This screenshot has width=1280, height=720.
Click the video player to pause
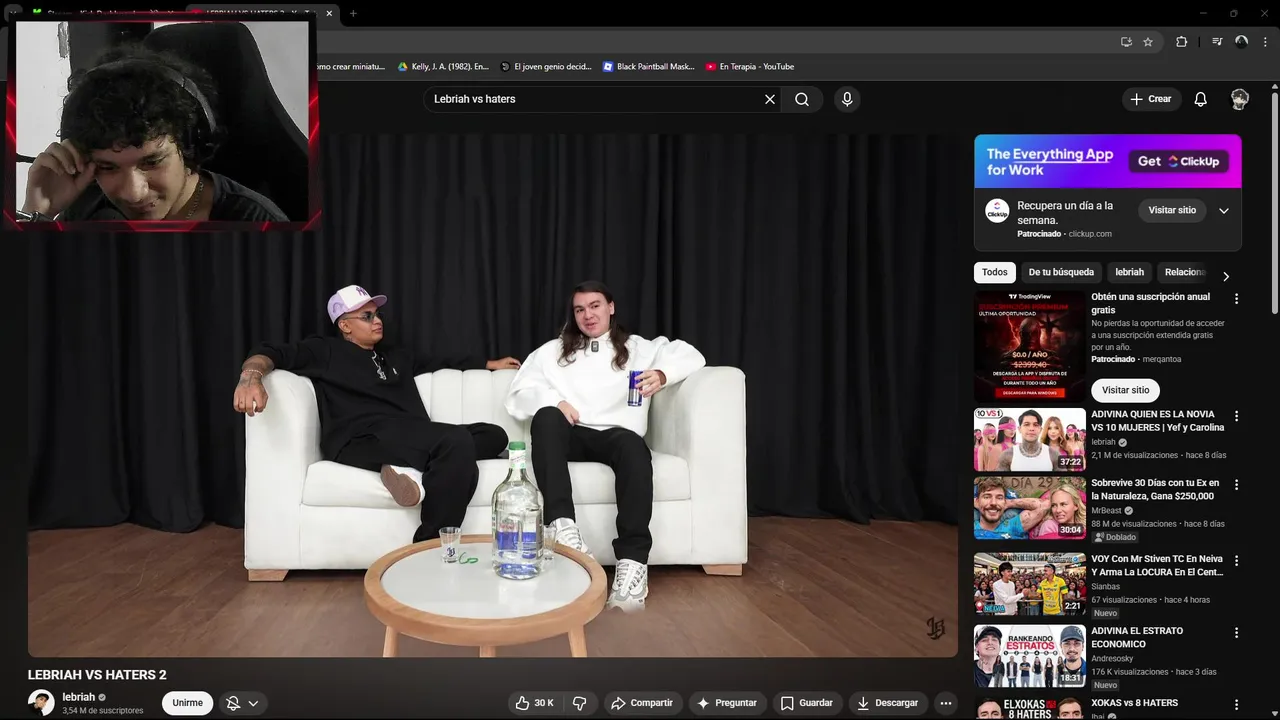[x=493, y=396]
